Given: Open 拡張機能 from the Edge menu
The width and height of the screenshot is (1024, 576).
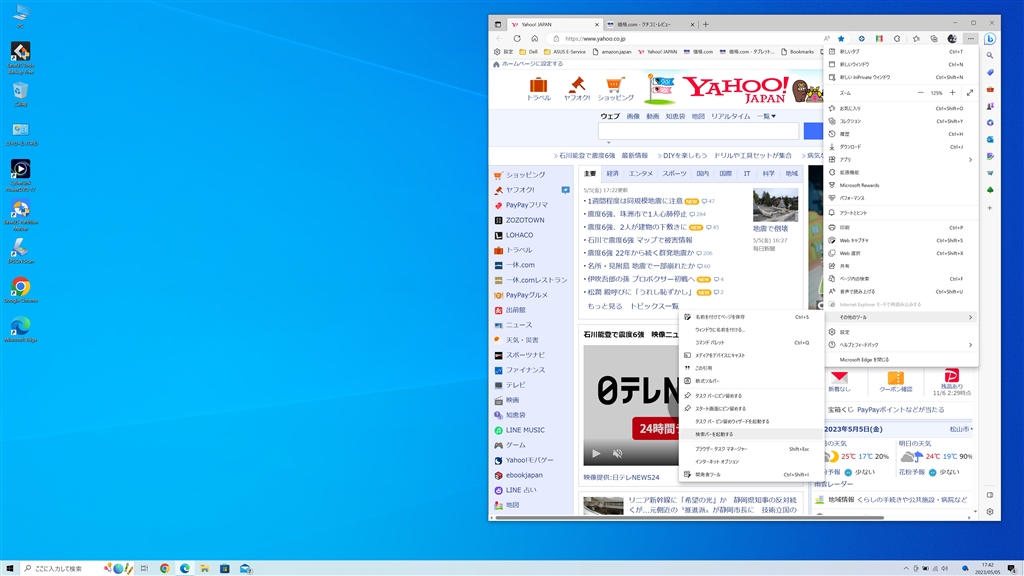Looking at the screenshot, I should pos(901,172).
